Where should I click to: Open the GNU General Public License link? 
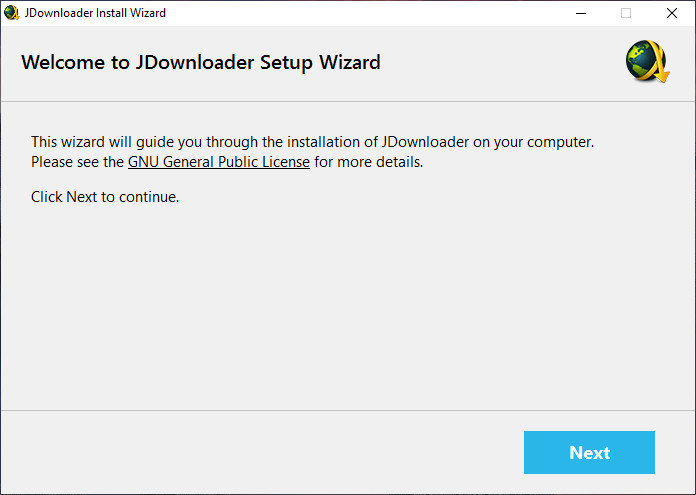pyautogui.click(x=218, y=161)
